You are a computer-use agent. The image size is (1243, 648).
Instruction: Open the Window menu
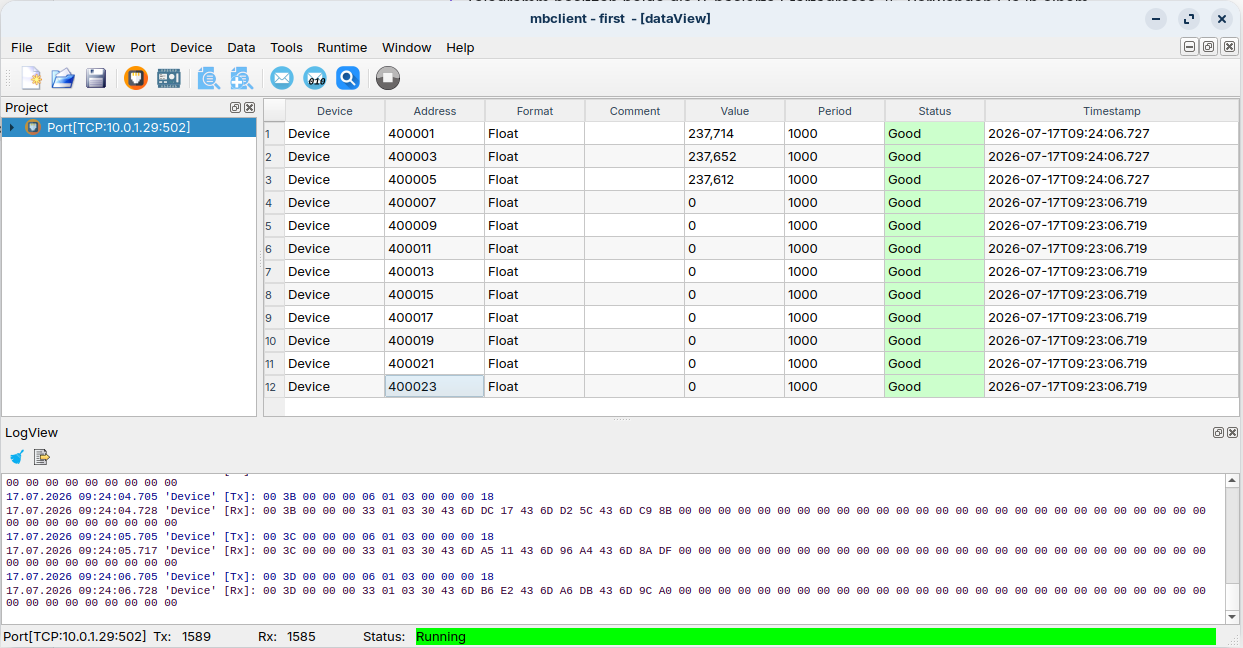tap(407, 47)
